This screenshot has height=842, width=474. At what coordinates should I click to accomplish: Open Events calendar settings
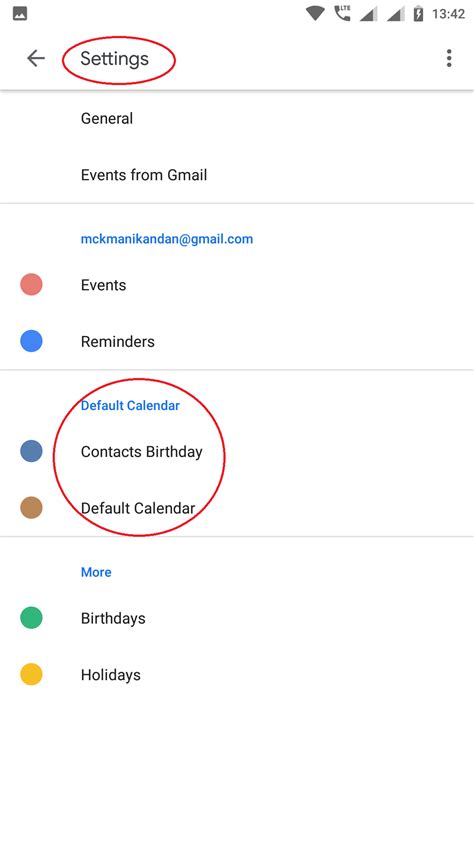point(237,285)
